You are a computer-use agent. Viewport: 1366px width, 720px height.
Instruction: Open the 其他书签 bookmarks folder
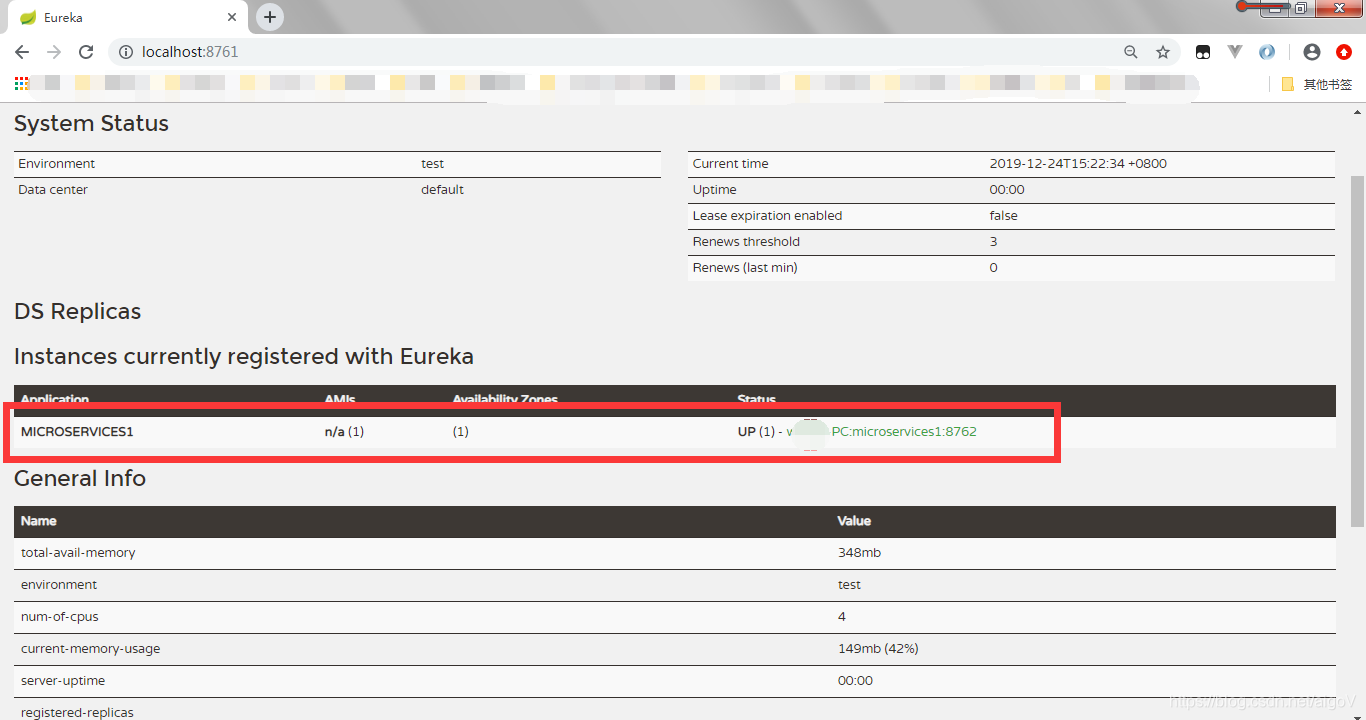pyautogui.click(x=1316, y=84)
